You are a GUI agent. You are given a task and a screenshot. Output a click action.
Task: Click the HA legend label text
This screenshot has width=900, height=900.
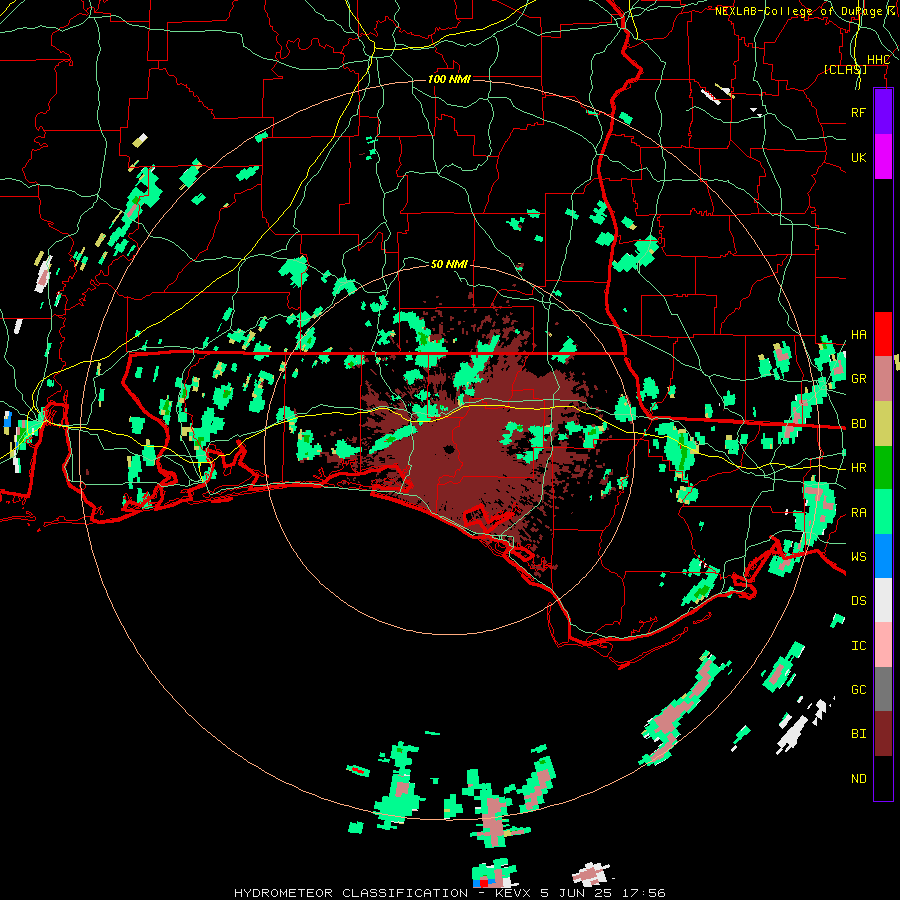click(x=858, y=335)
